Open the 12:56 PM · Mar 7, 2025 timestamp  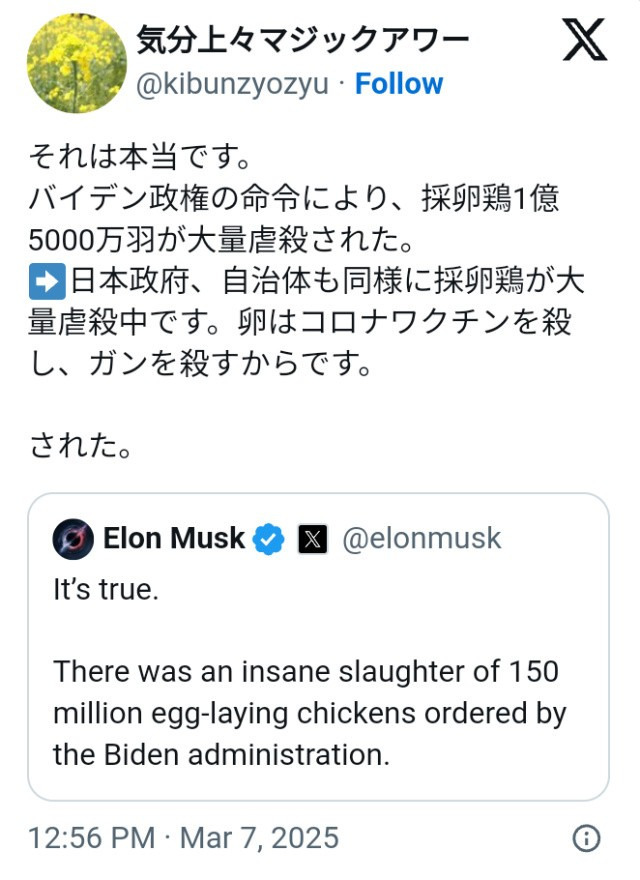tap(184, 838)
